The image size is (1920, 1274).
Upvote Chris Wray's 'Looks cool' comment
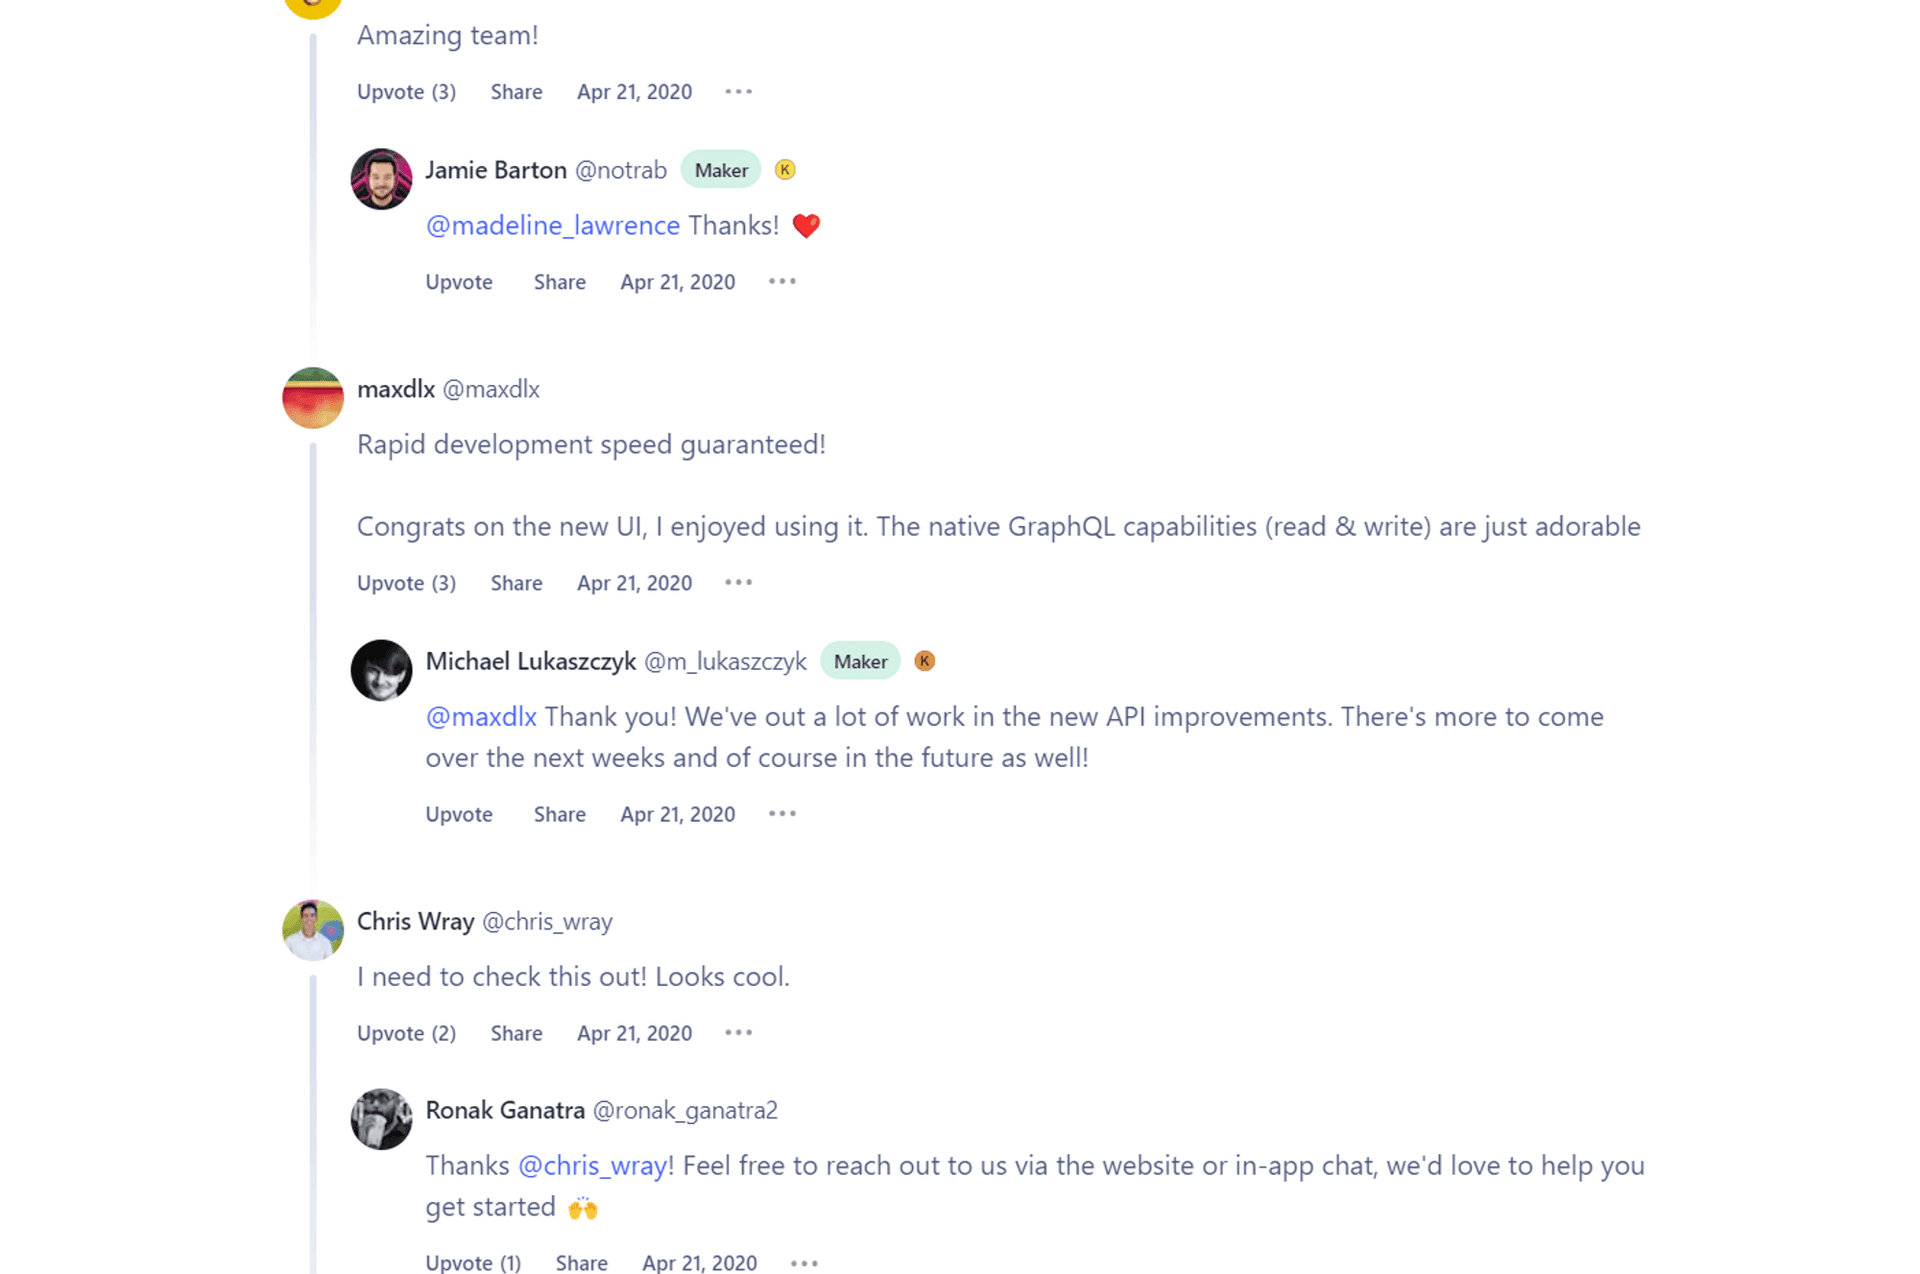(x=406, y=1033)
